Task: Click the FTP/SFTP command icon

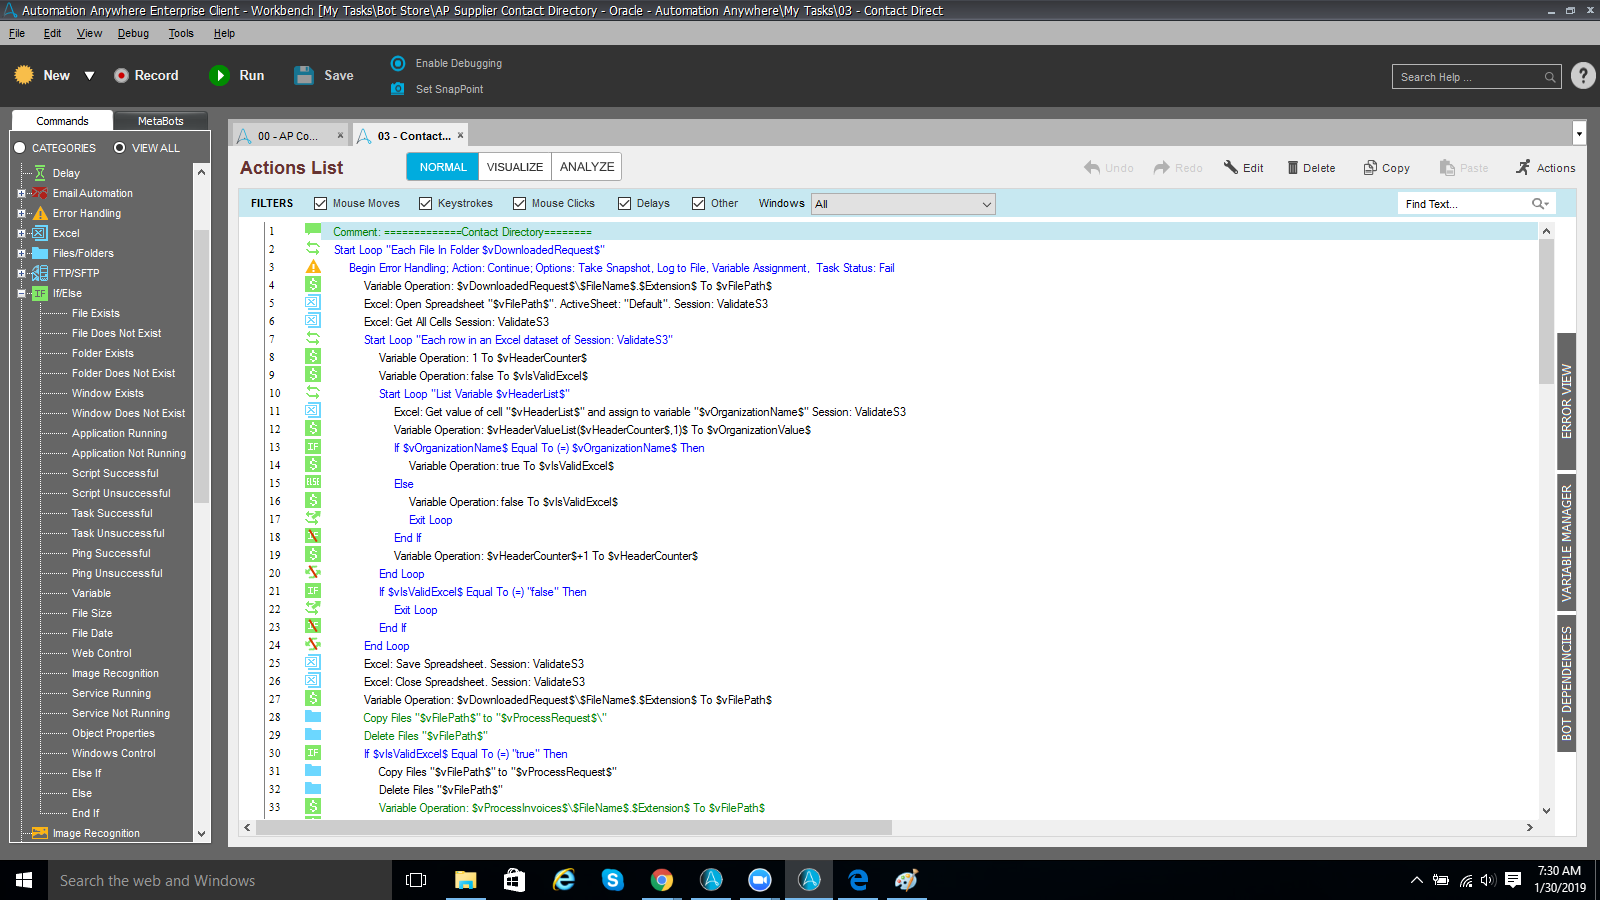Action: (x=40, y=273)
